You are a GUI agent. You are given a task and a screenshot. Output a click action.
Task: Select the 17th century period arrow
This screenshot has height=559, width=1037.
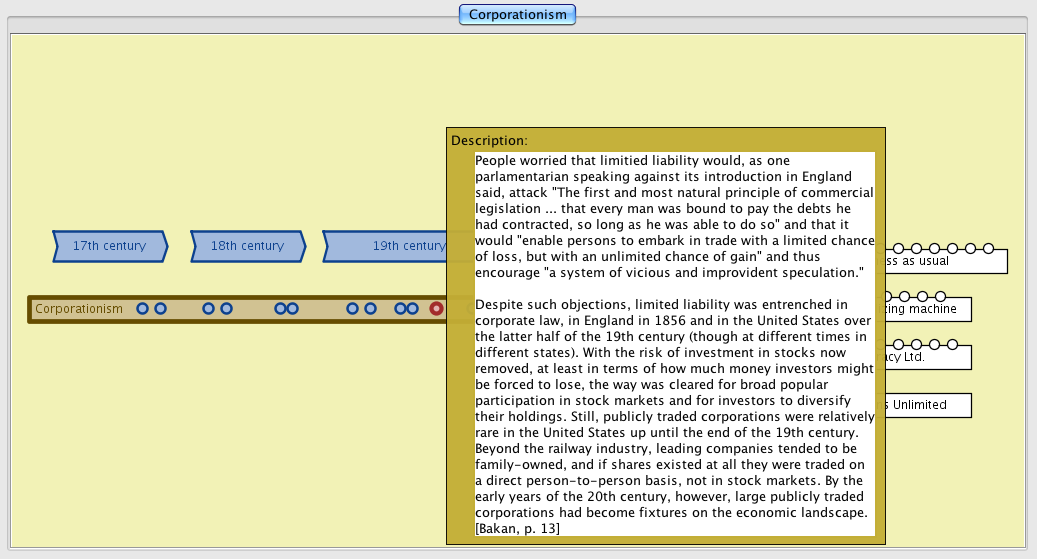[x=110, y=246]
